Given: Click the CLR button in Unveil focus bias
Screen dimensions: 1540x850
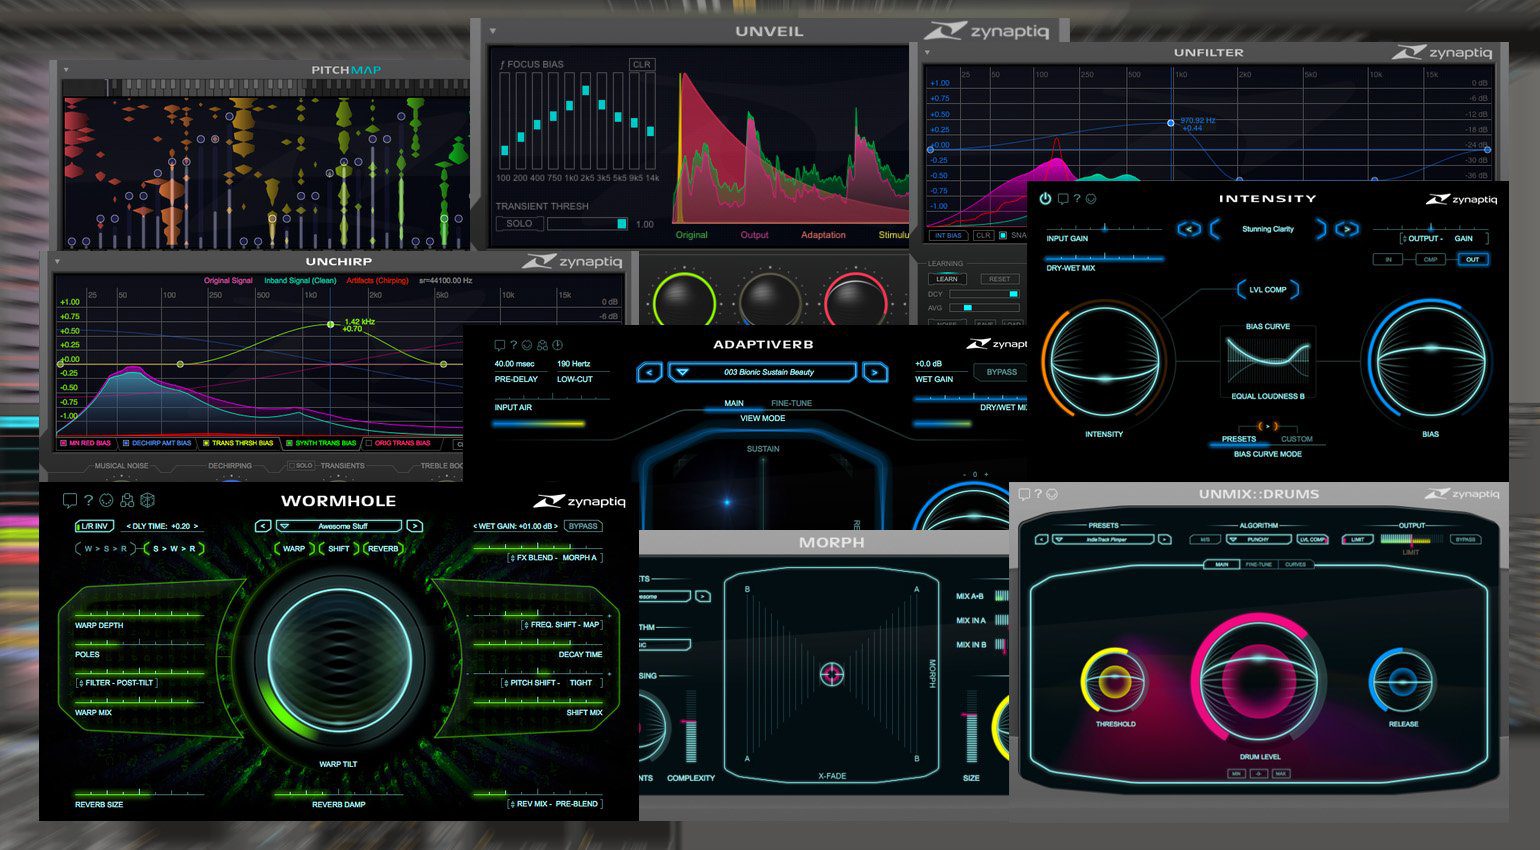Looking at the screenshot, I should click(x=642, y=64).
